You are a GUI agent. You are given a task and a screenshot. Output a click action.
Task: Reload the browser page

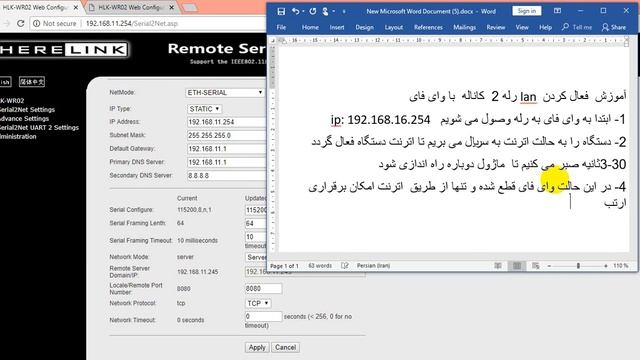(x=20, y=24)
